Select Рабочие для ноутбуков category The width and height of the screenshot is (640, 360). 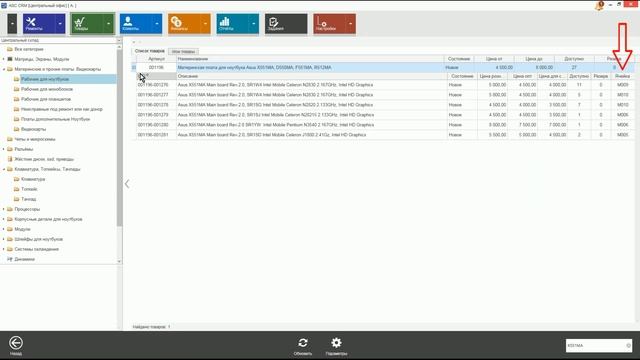point(45,79)
